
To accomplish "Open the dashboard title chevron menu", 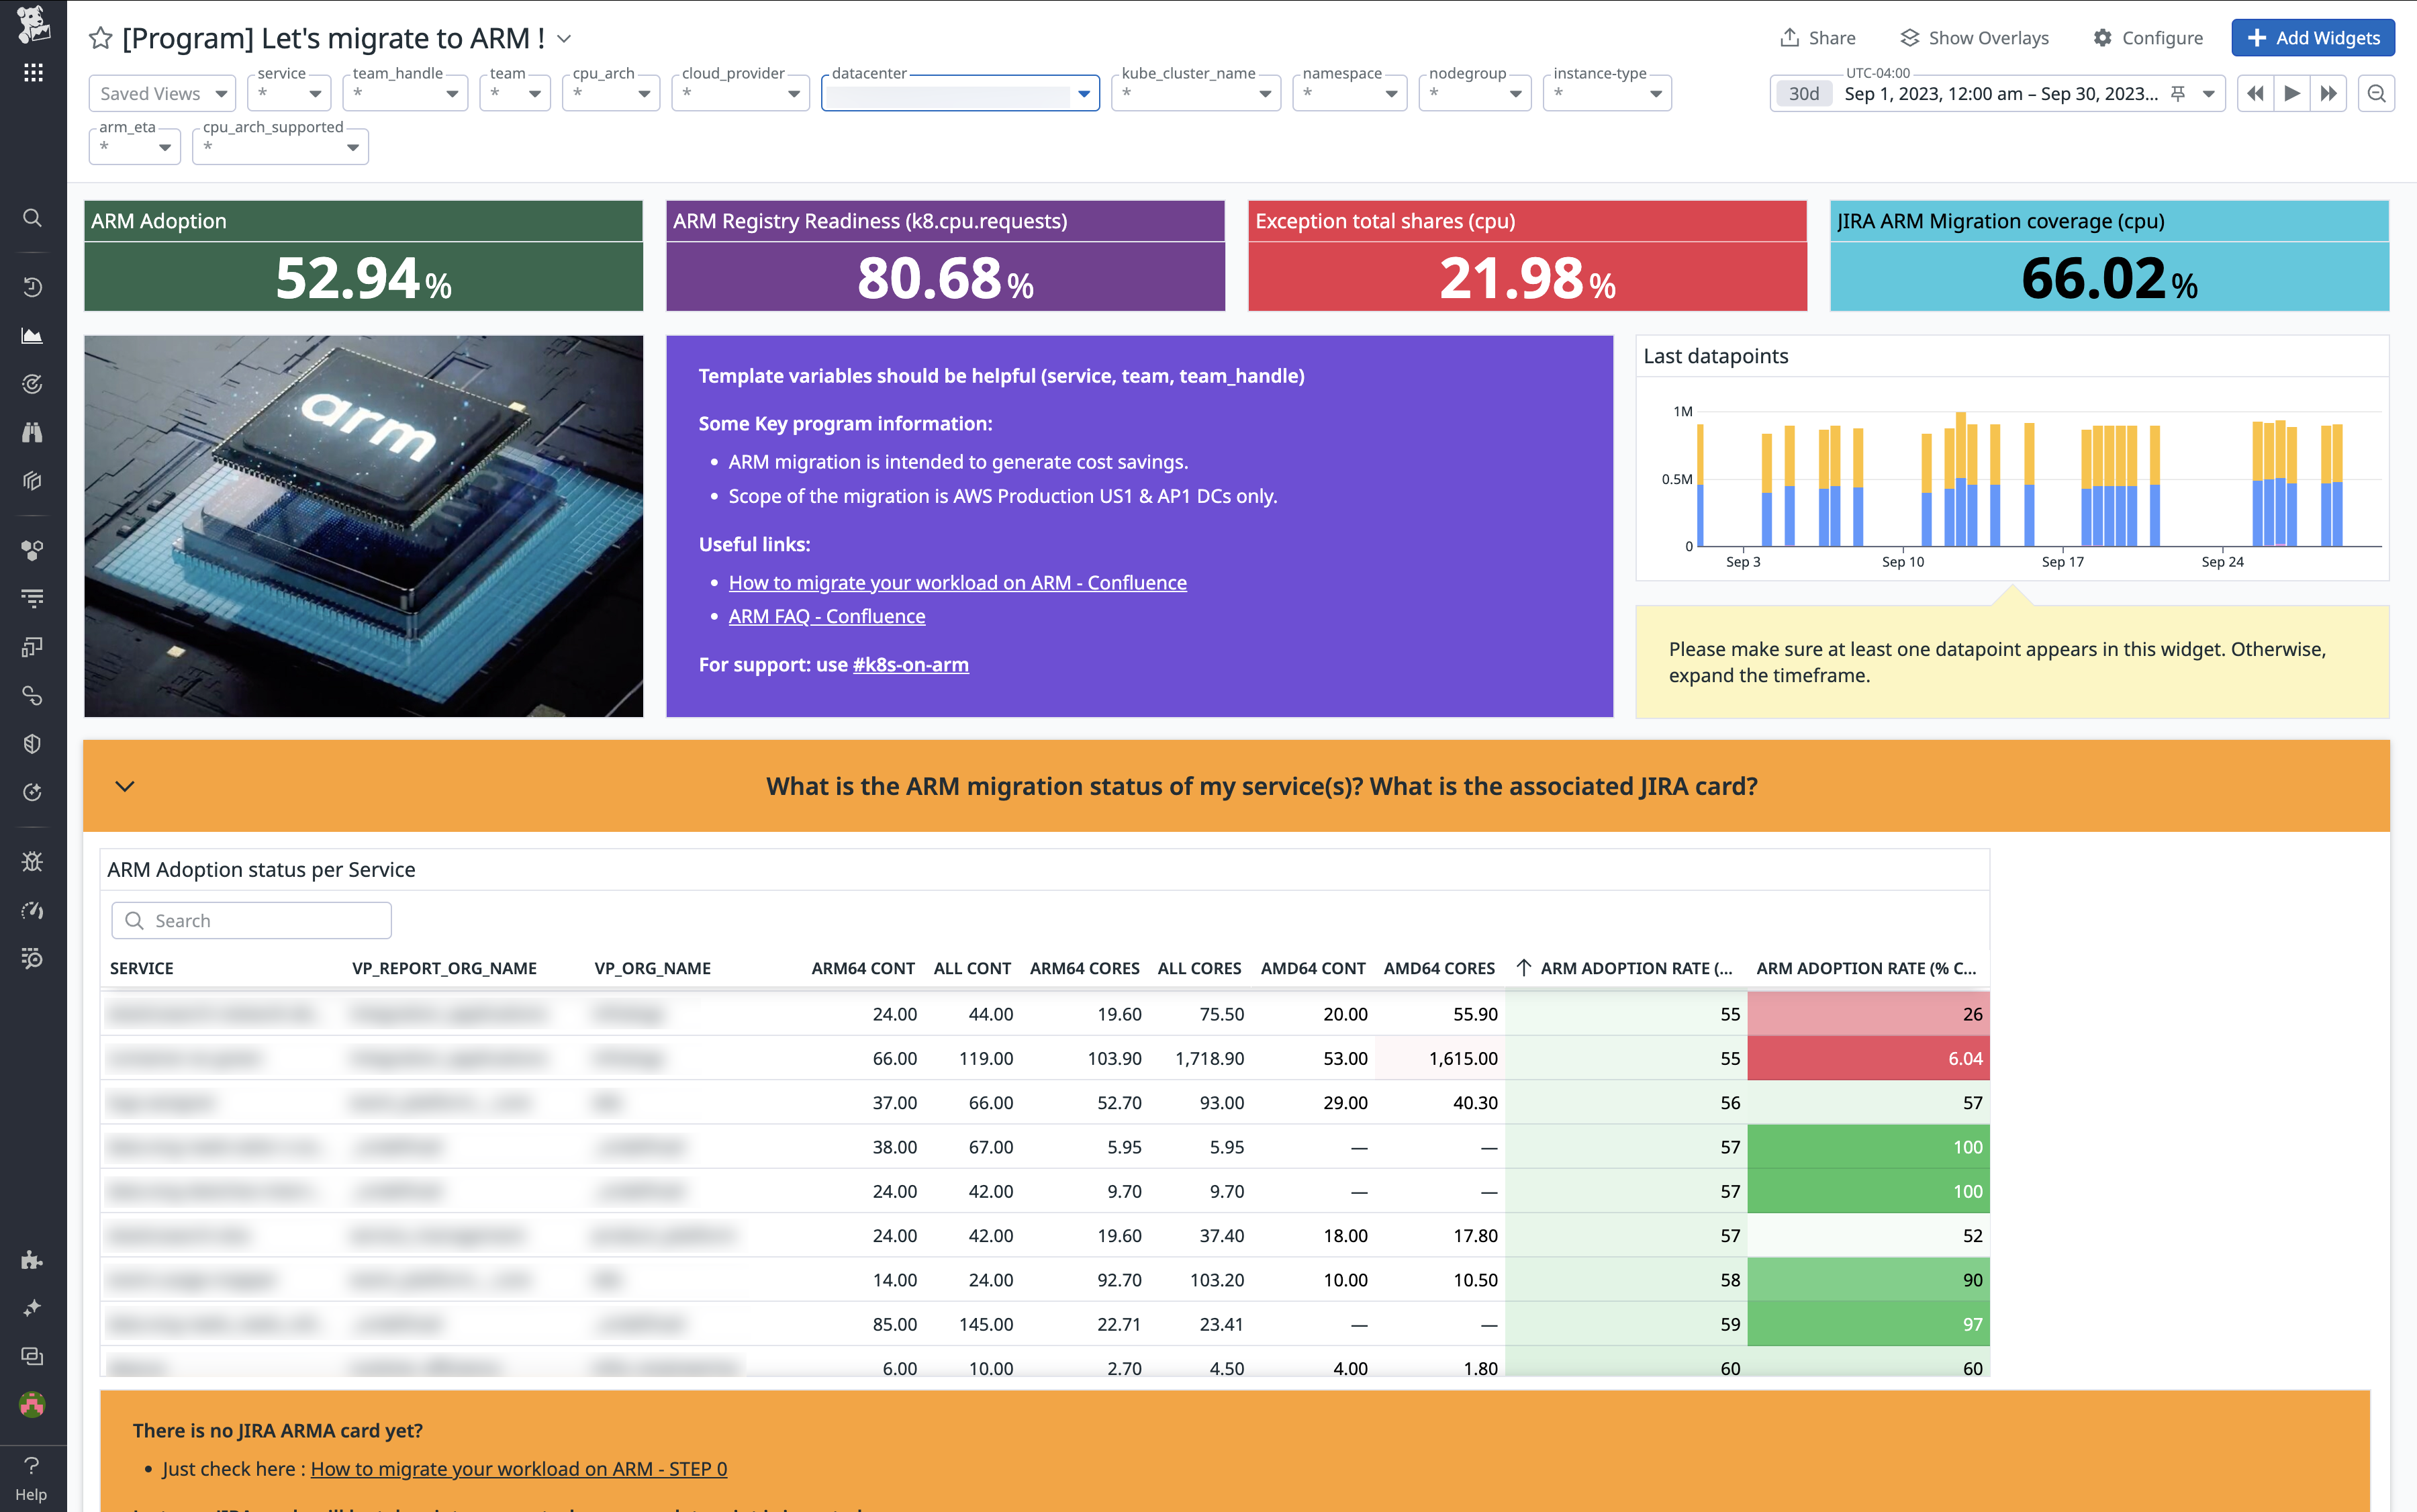I will 563,39.
